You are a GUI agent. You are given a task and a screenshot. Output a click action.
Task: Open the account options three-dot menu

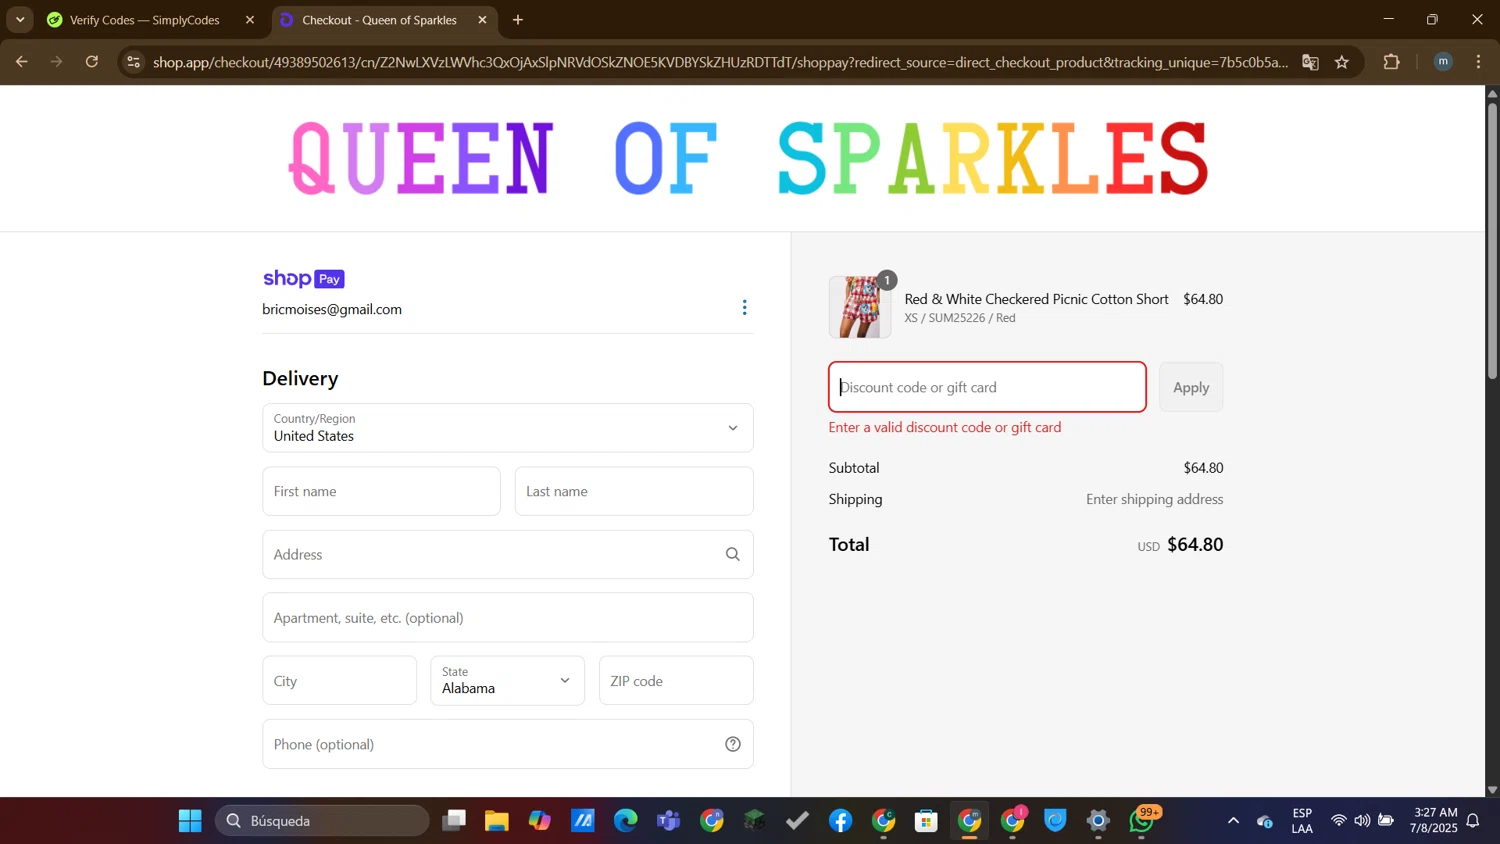744,307
